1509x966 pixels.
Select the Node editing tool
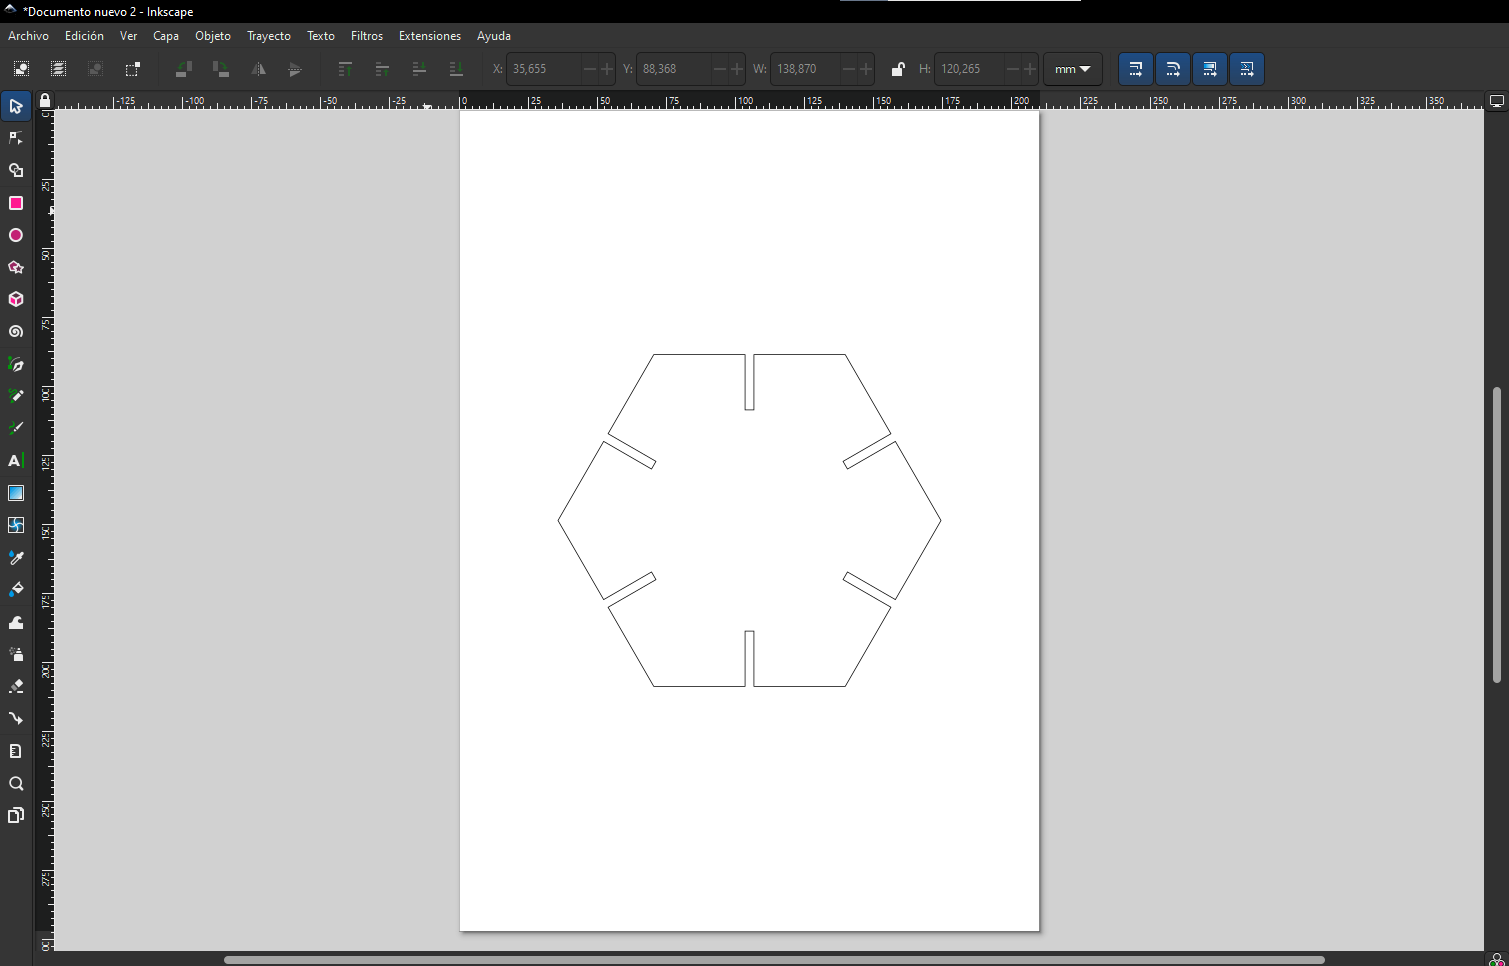16,138
